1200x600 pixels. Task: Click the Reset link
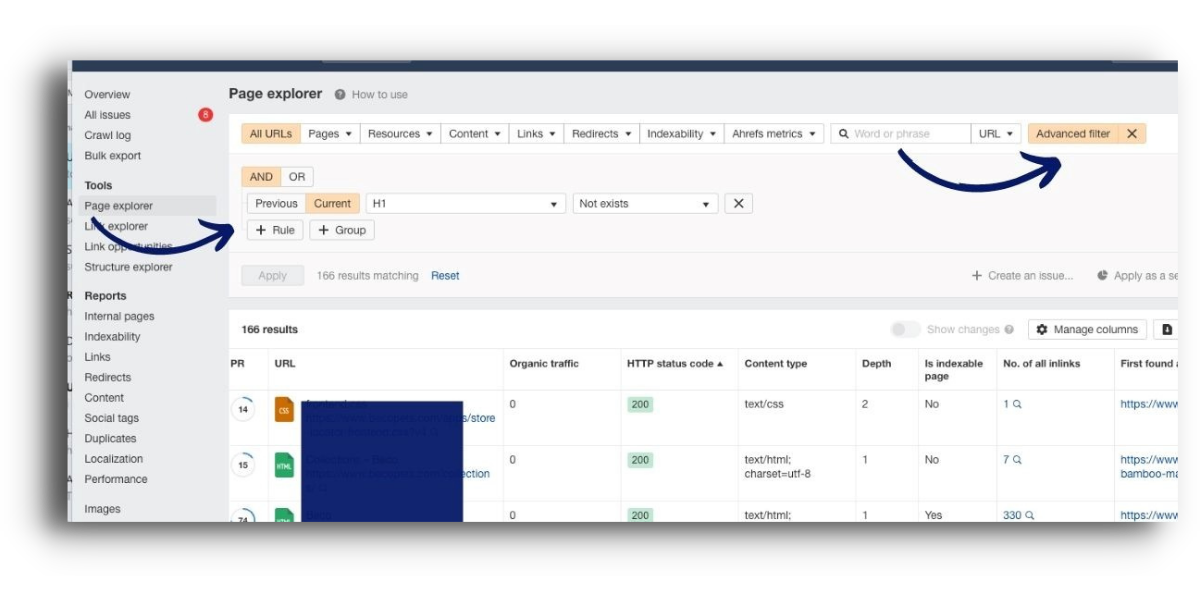[445, 276]
